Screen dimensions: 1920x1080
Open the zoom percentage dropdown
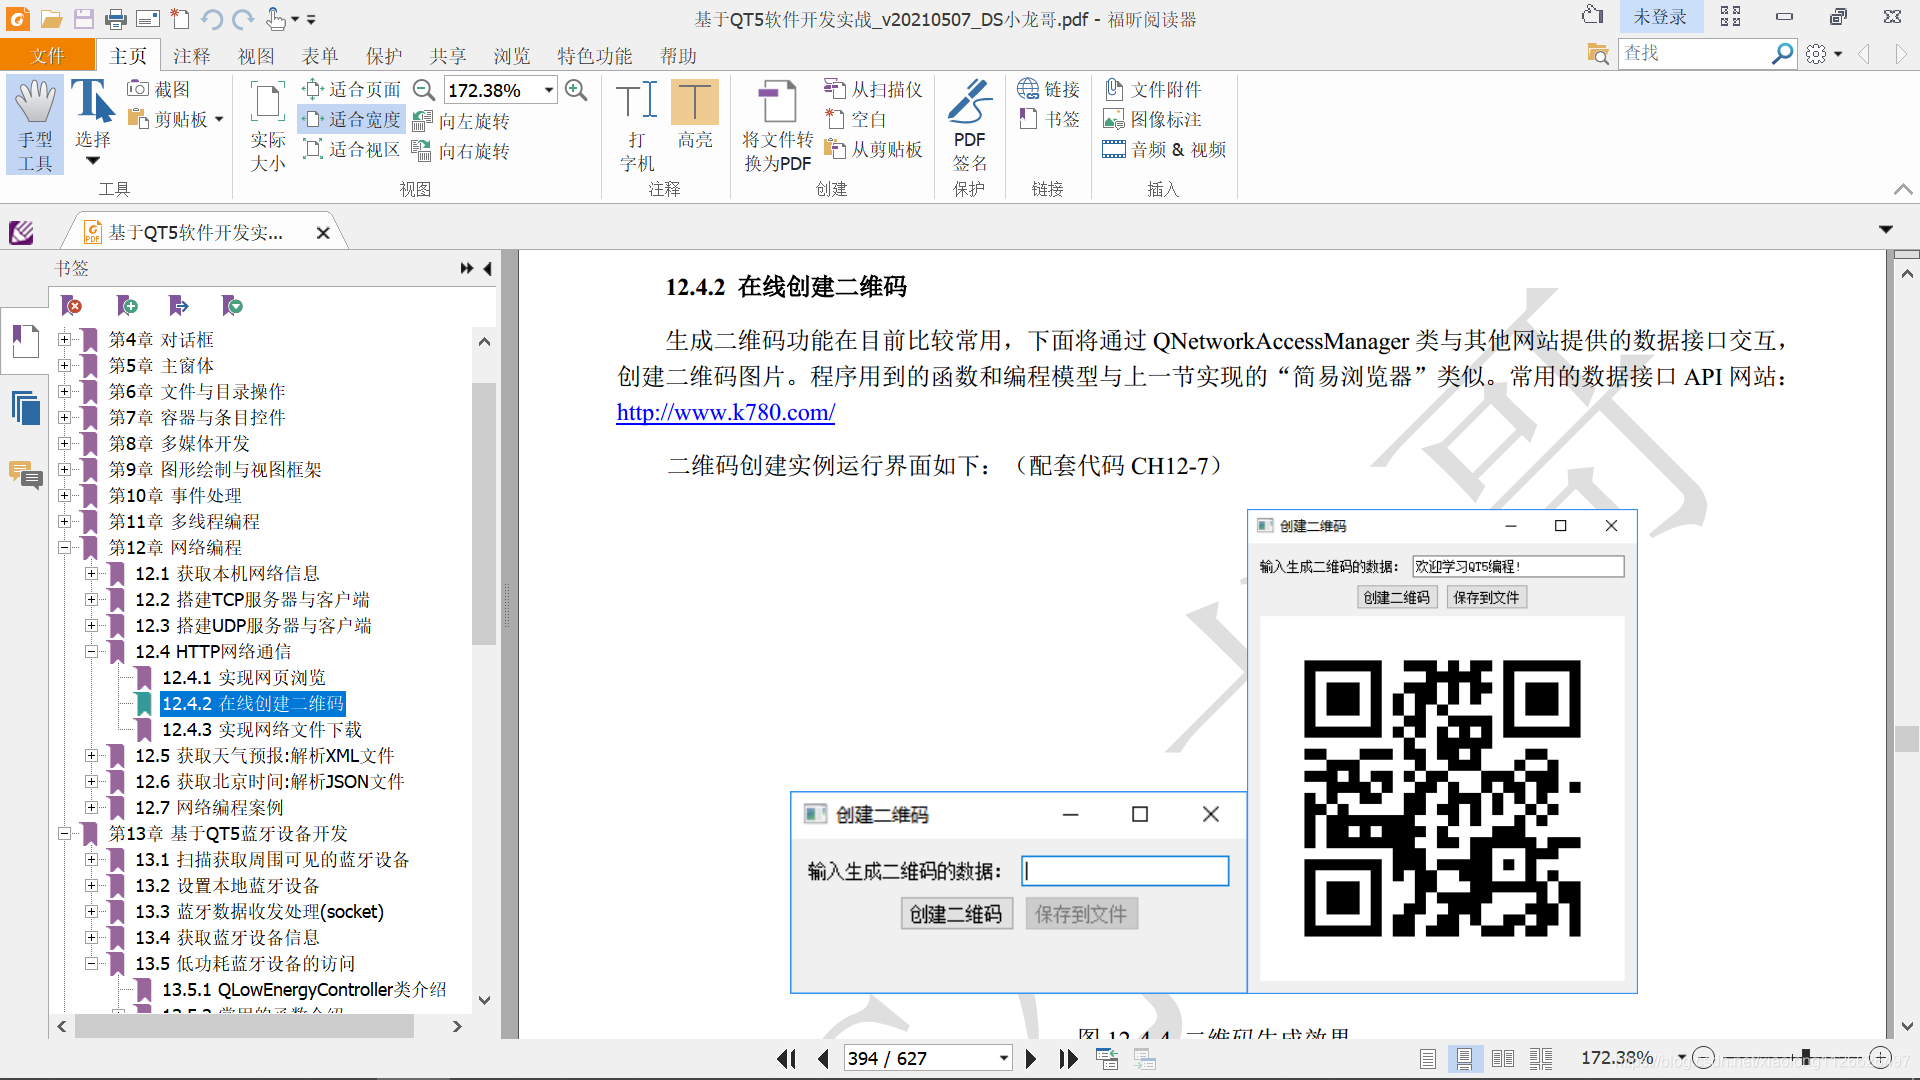pos(549,90)
